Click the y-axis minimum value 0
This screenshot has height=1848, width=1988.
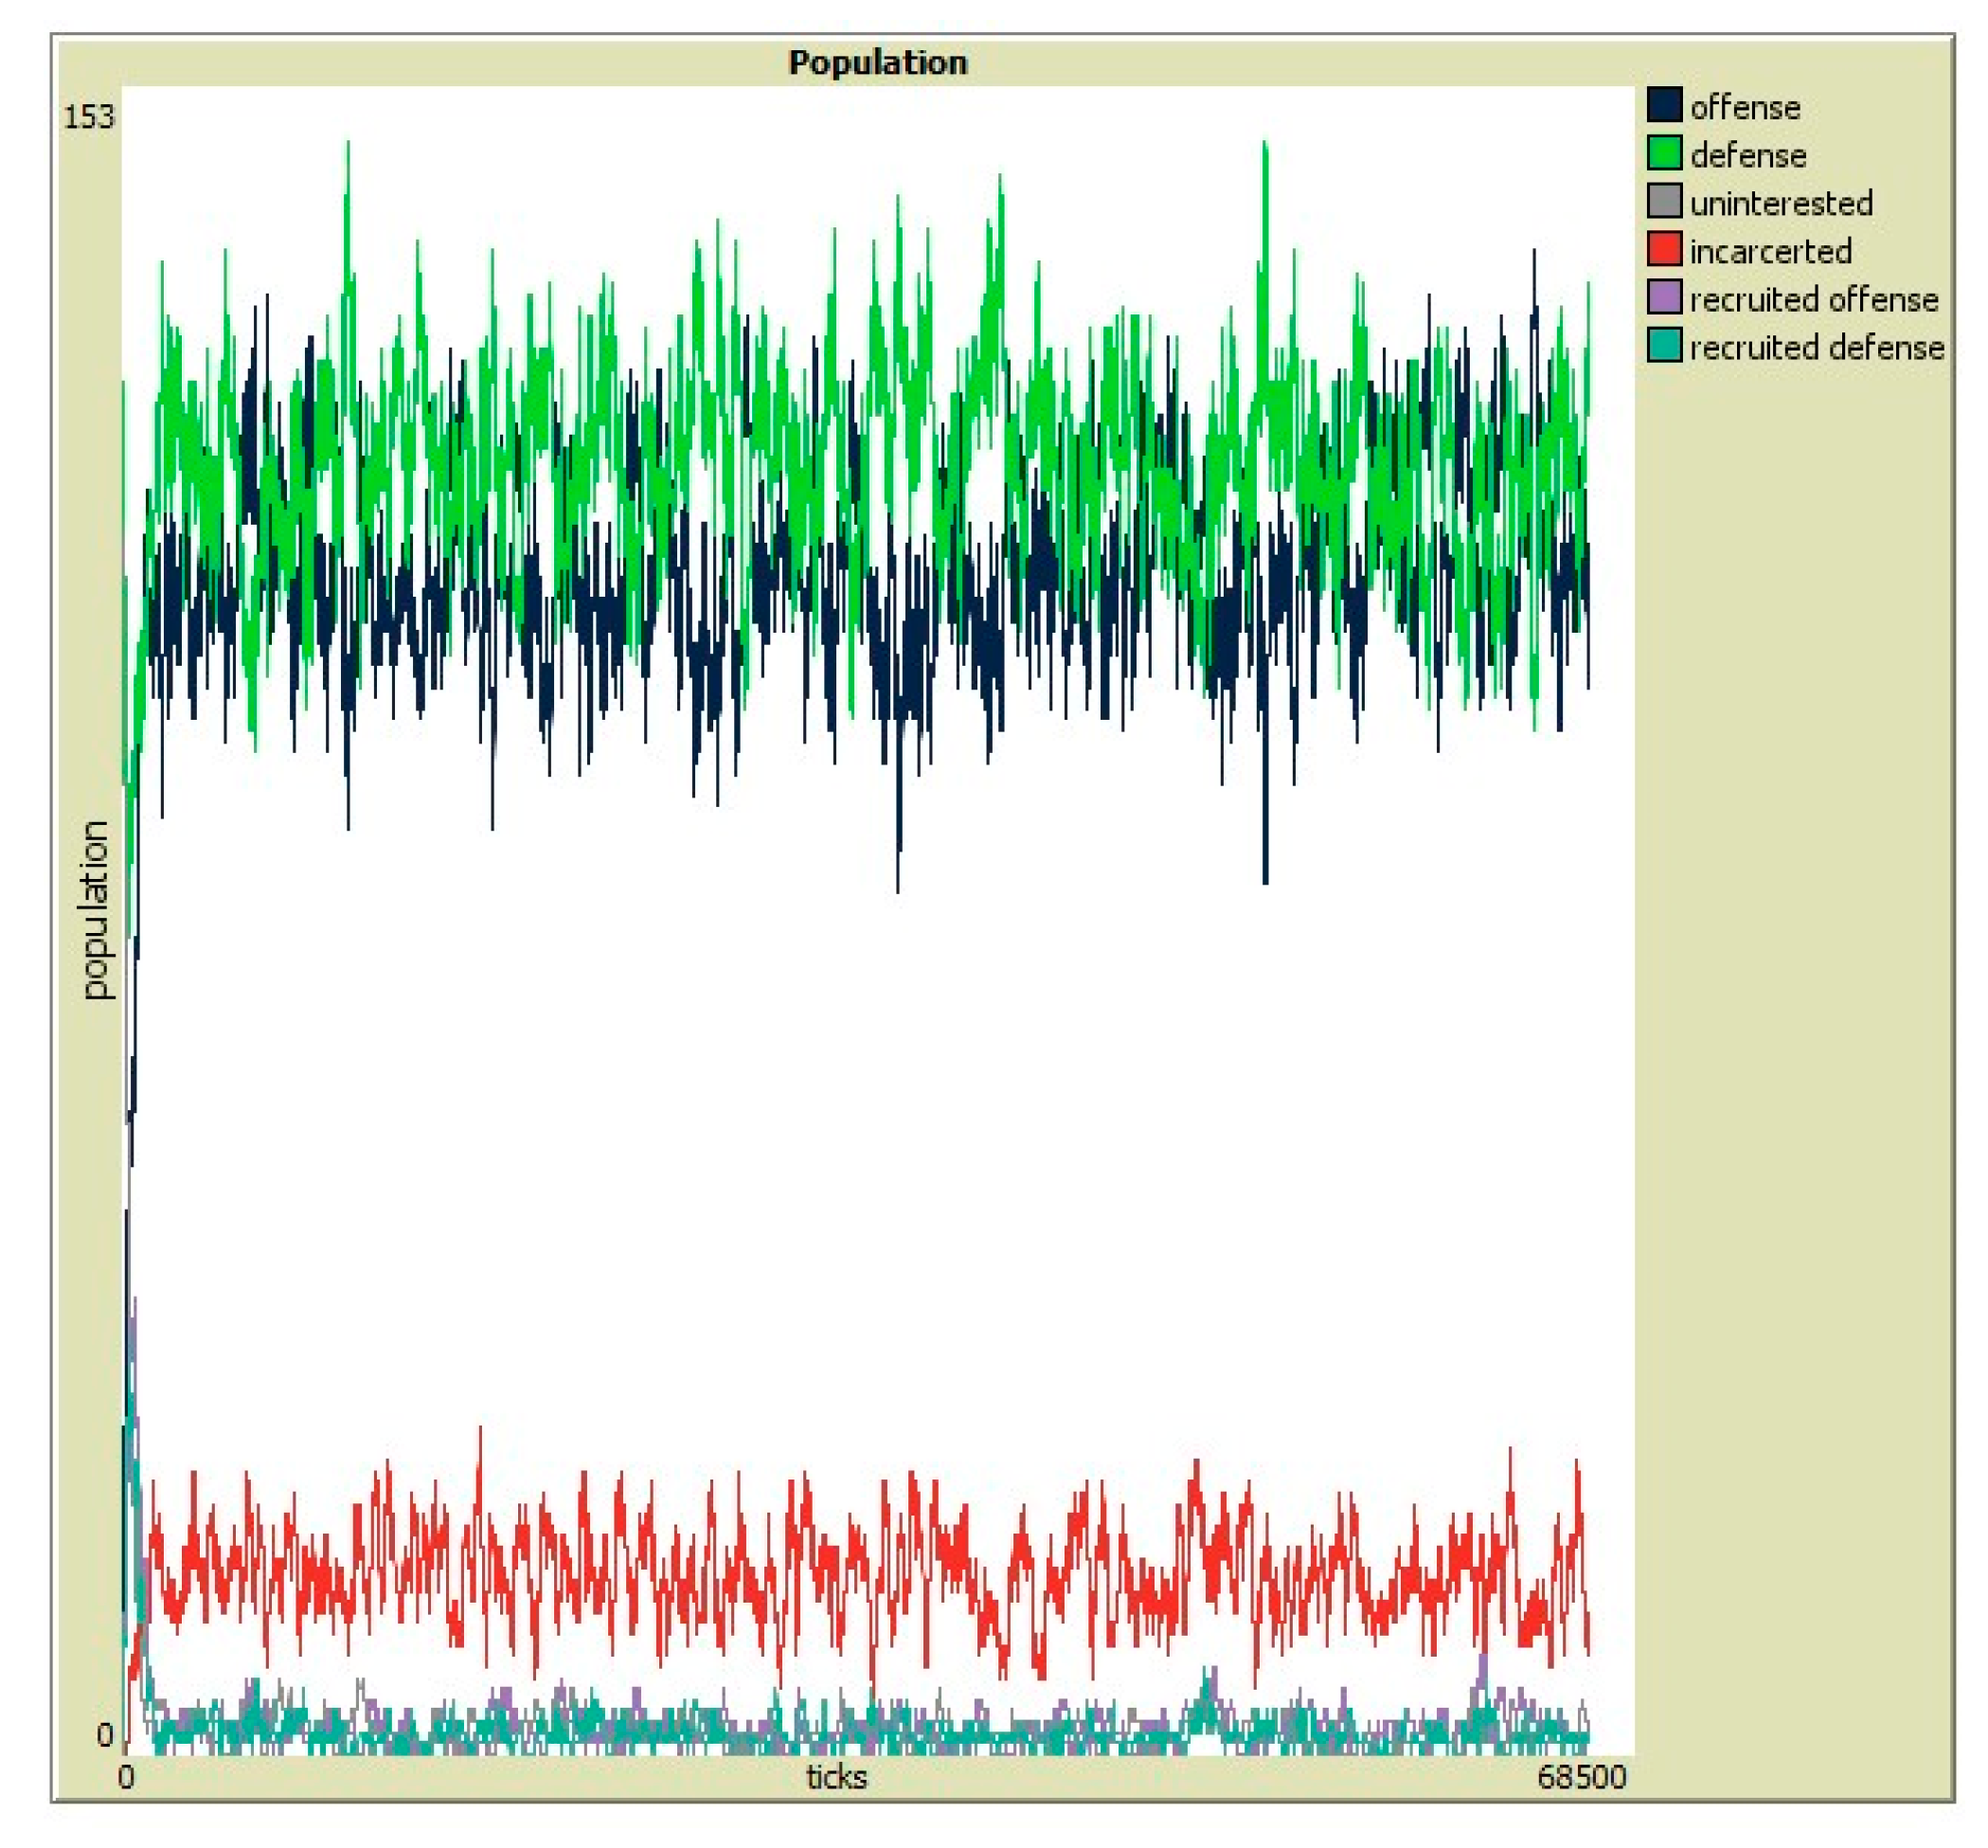105,1735
